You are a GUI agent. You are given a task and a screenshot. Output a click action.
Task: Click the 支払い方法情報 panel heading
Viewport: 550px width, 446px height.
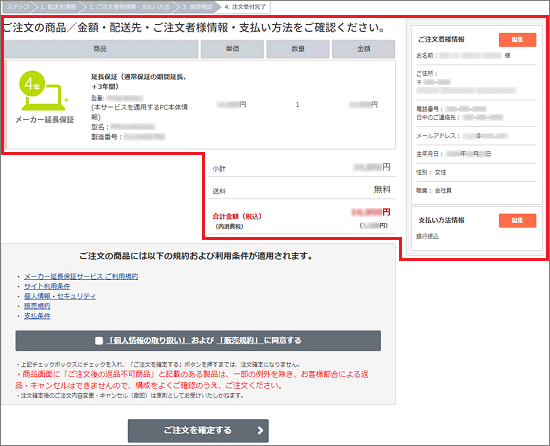[x=441, y=220]
